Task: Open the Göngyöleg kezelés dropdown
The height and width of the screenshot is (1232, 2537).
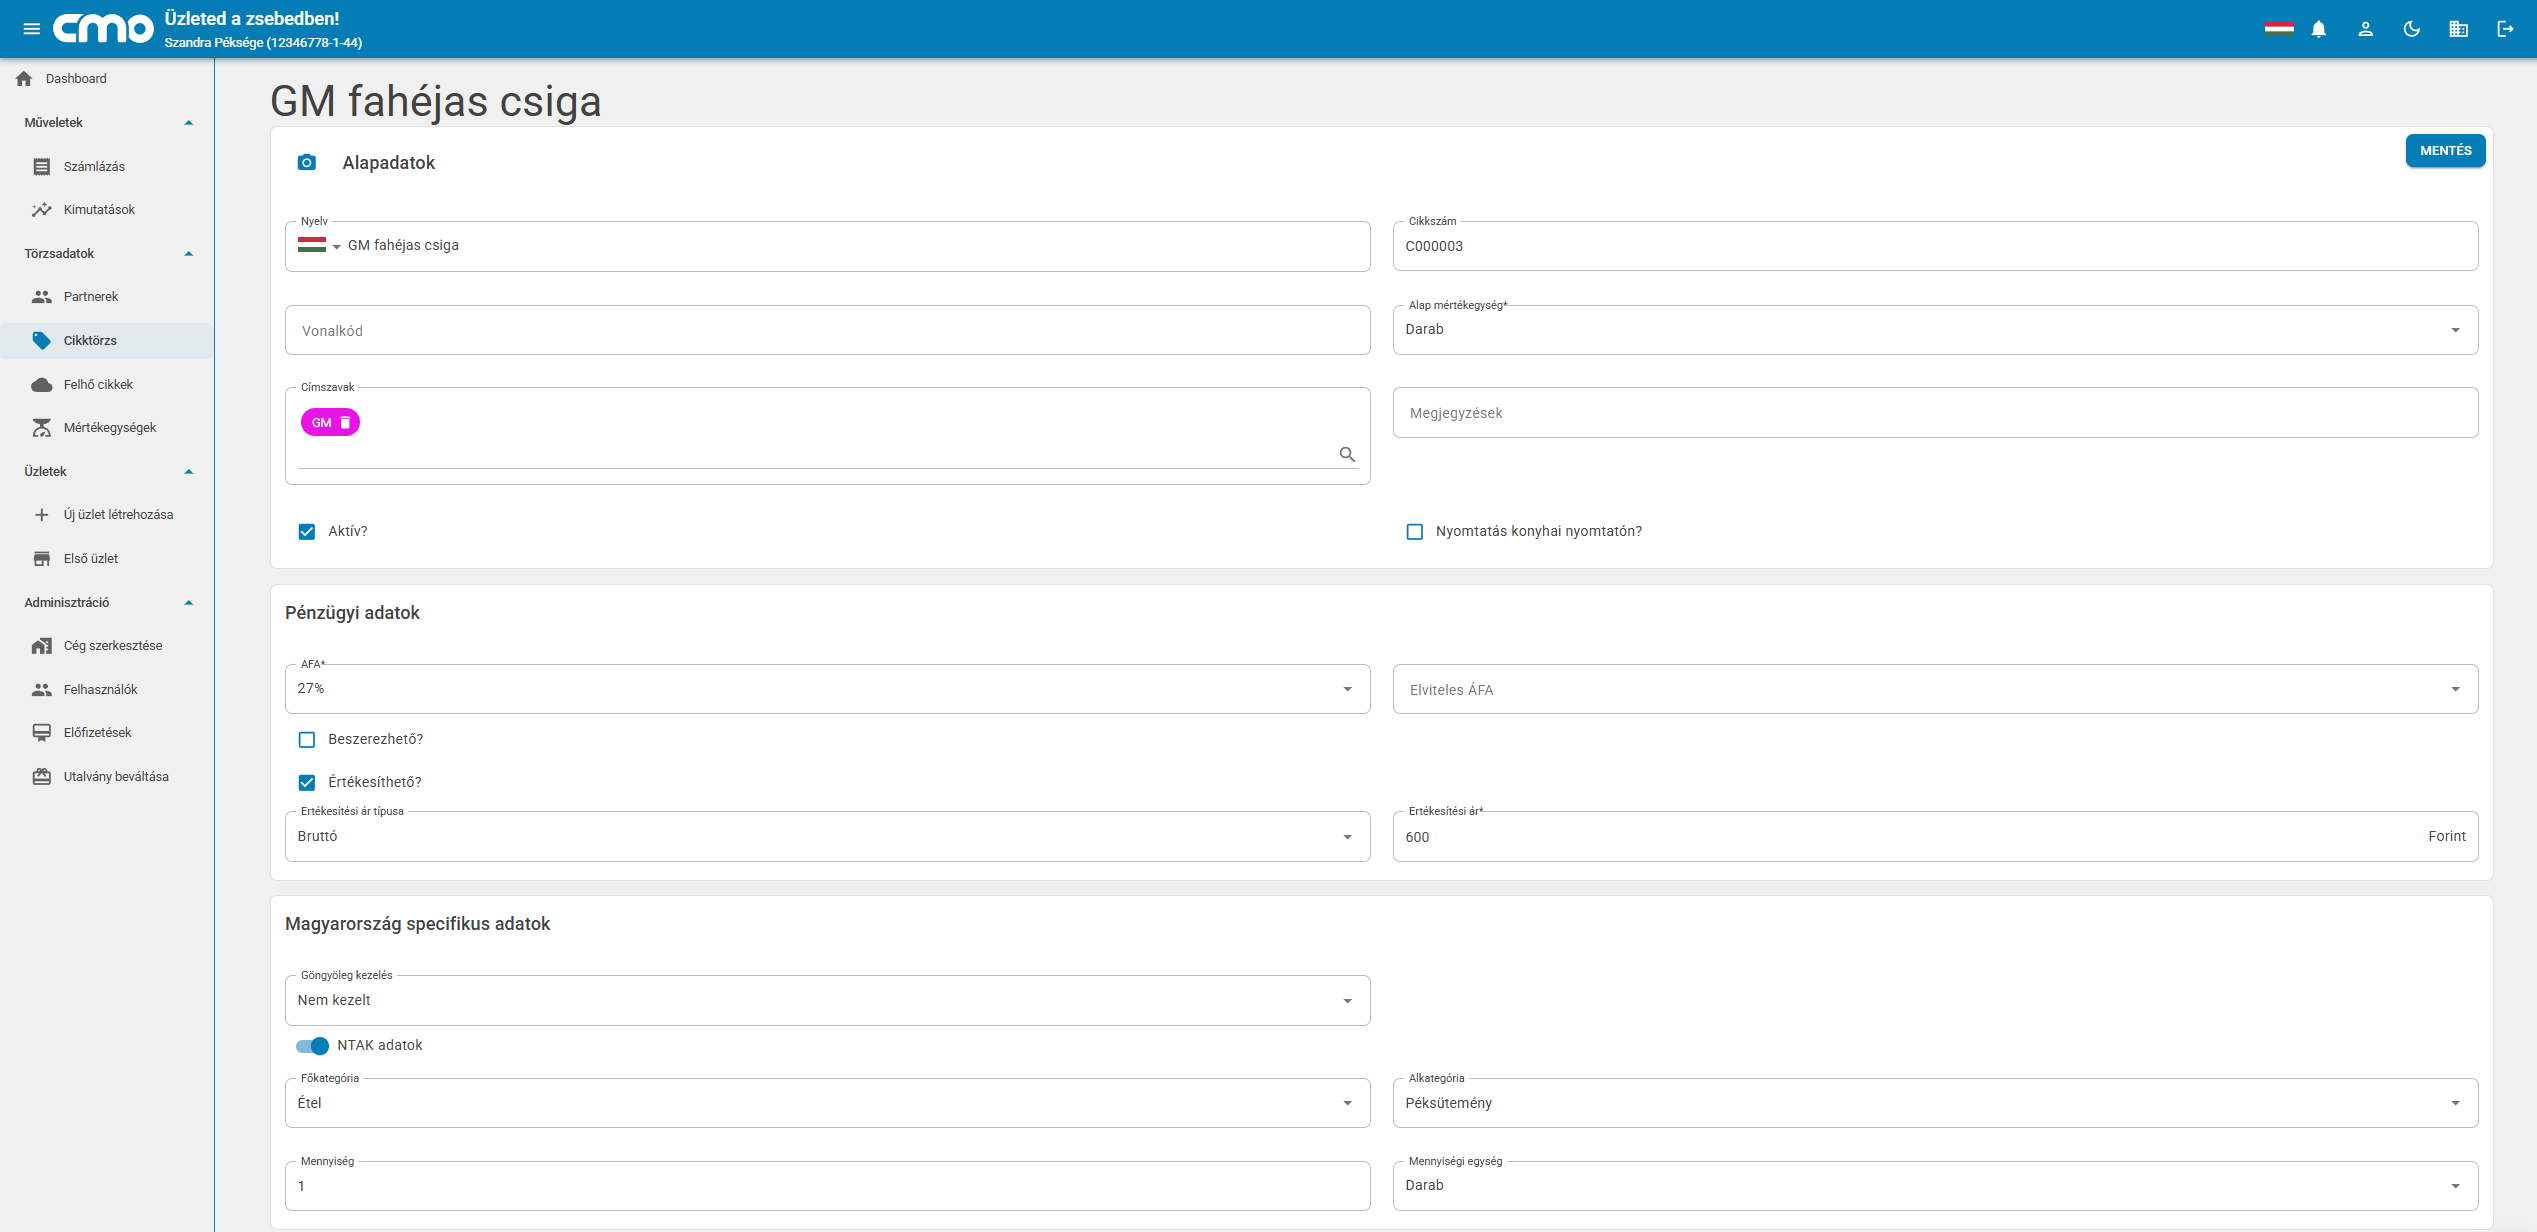Action: pyautogui.click(x=827, y=1000)
